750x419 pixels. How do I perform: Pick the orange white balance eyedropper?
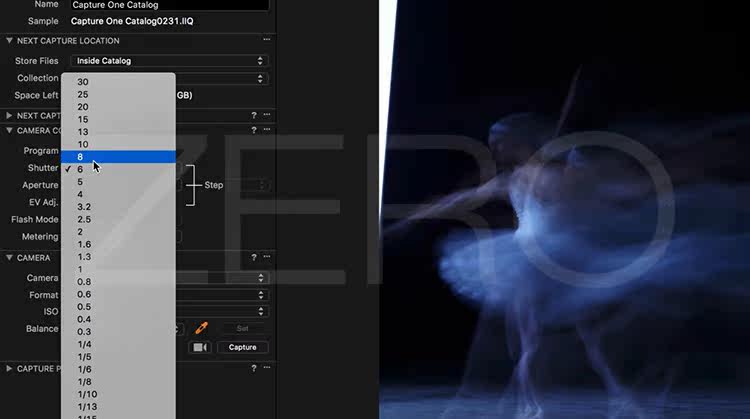201,328
